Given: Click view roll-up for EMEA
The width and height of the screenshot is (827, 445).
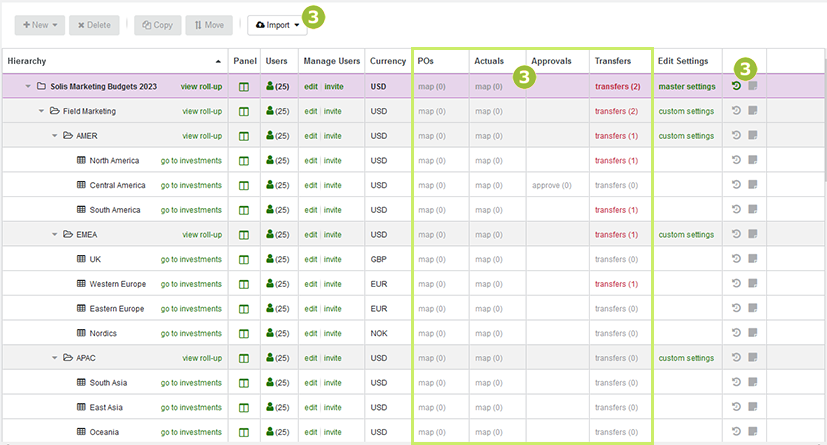Looking at the screenshot, I should (x=202, y=235).
